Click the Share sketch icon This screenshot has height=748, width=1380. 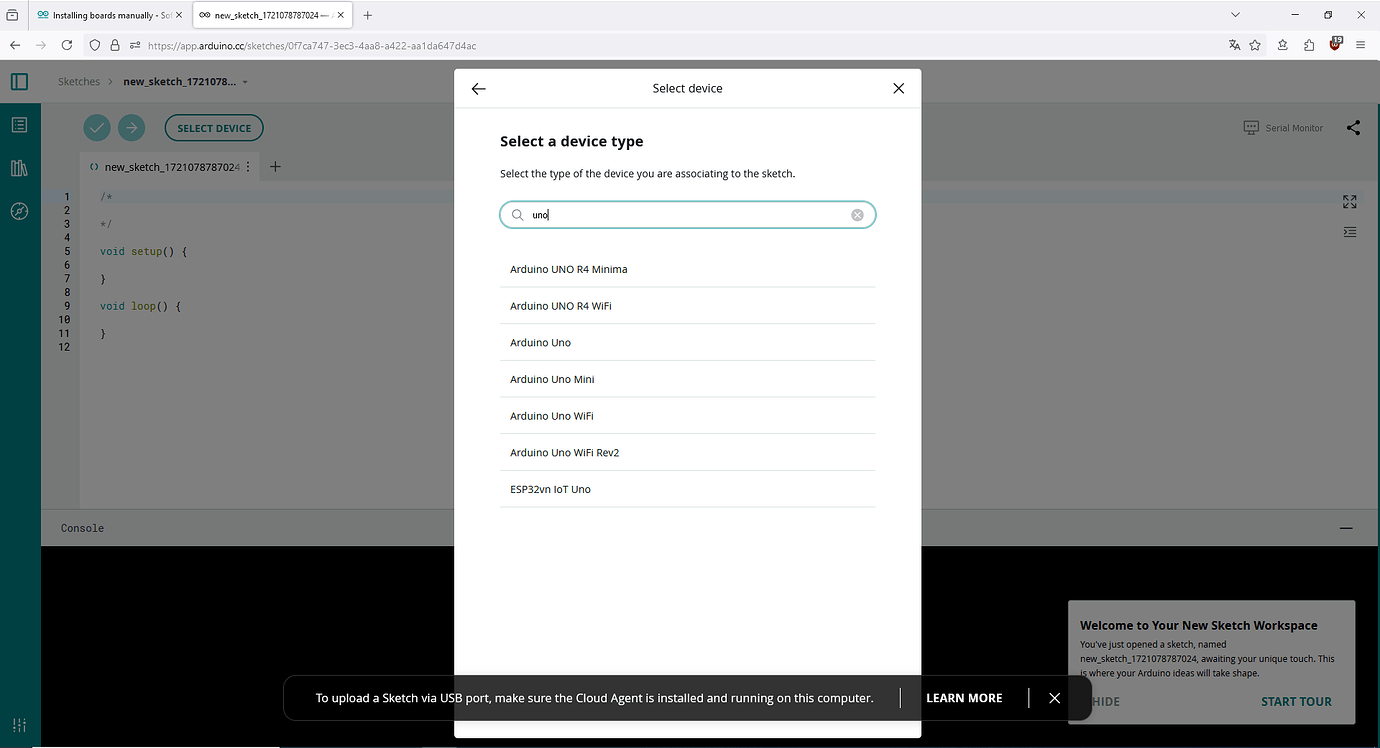pos(1353,128)
